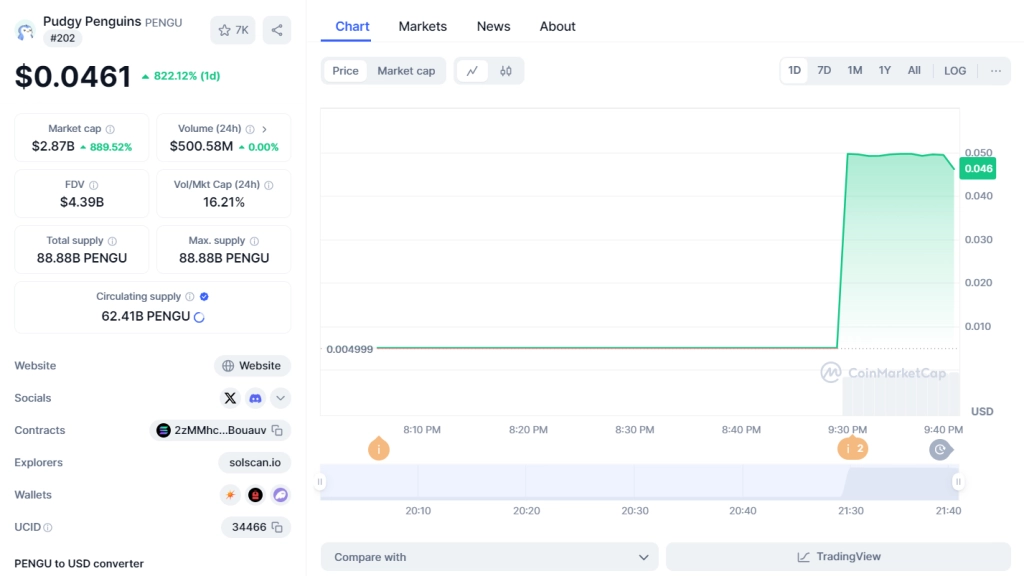1024x576 pixels.
Task: Show Max. supply info icon
Action: [254, 241]
